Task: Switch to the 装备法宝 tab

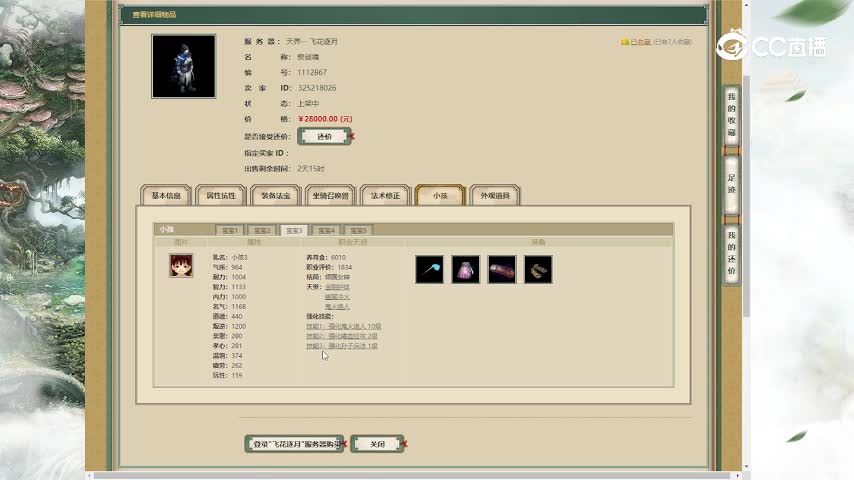Action: (x=276, y=196)
